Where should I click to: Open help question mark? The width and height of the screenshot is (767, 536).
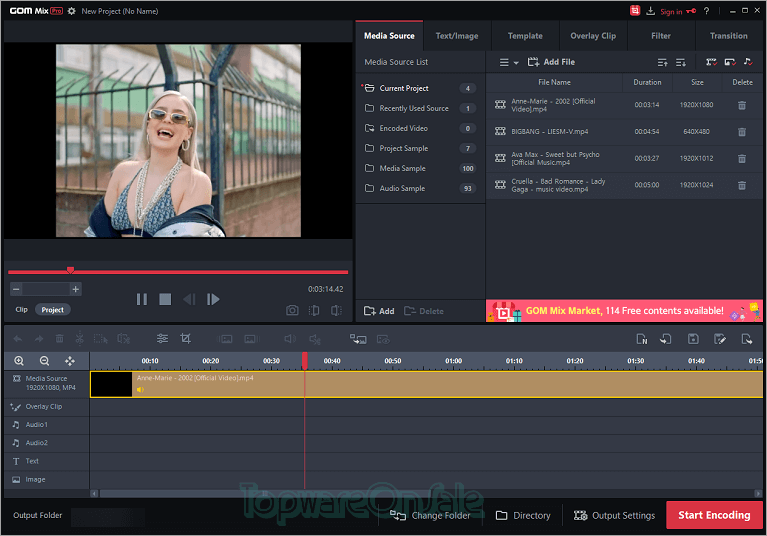tap(706, 11)
